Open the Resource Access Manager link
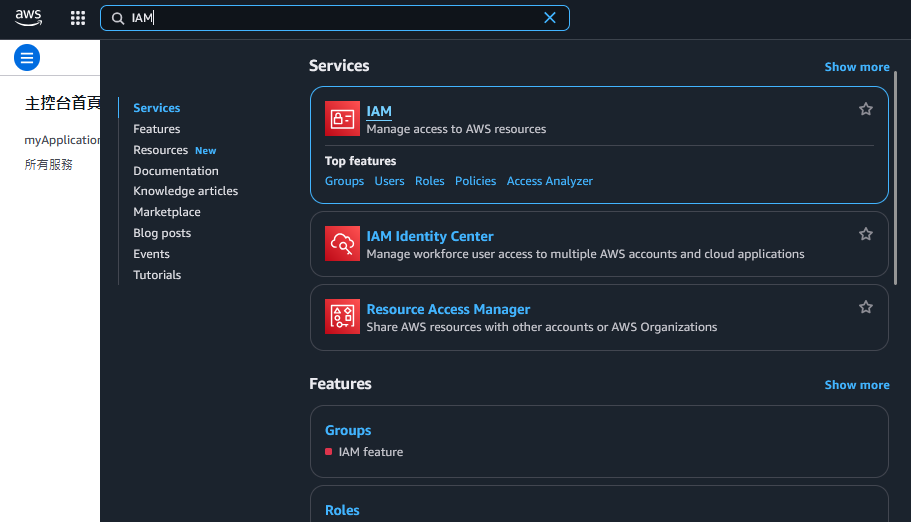This screenshot has width=911, height=522. coord(448,309)
